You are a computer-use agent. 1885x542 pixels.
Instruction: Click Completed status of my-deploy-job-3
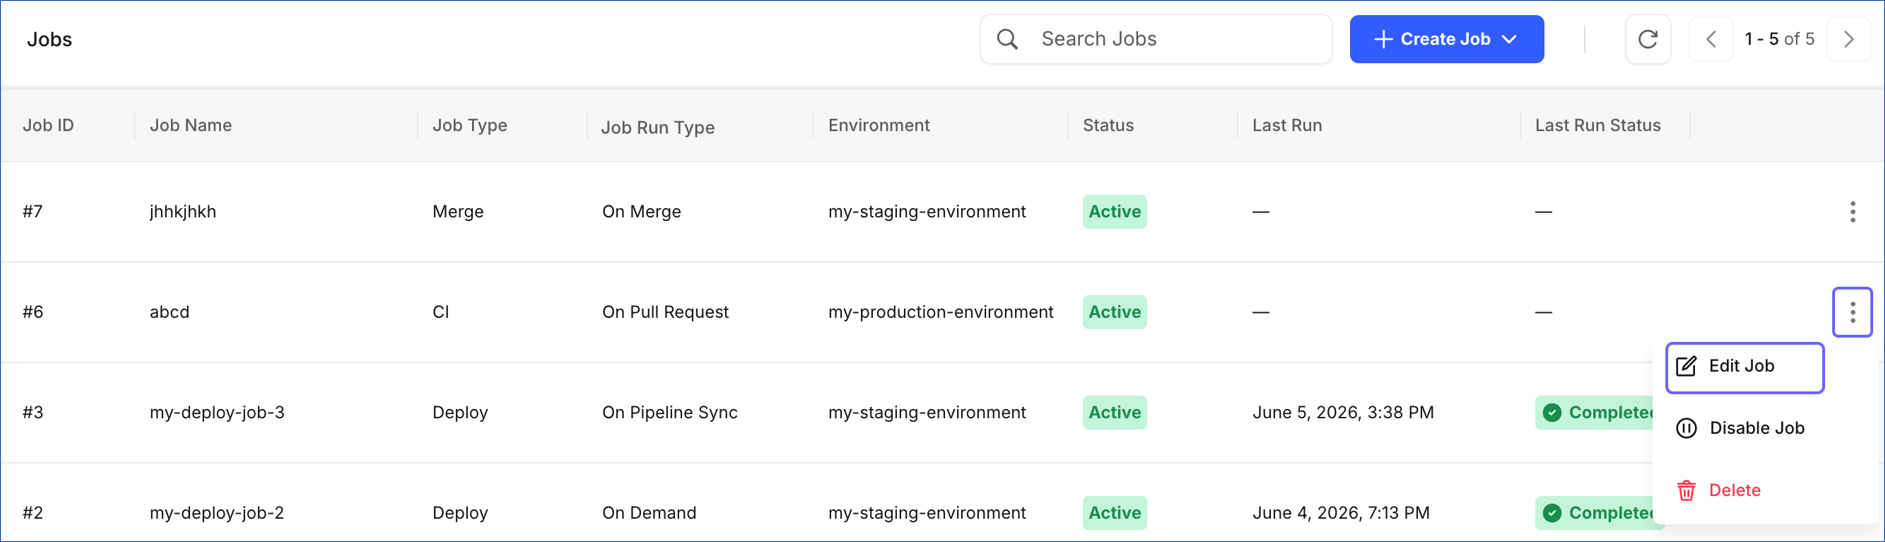(x=1595, y=412)
